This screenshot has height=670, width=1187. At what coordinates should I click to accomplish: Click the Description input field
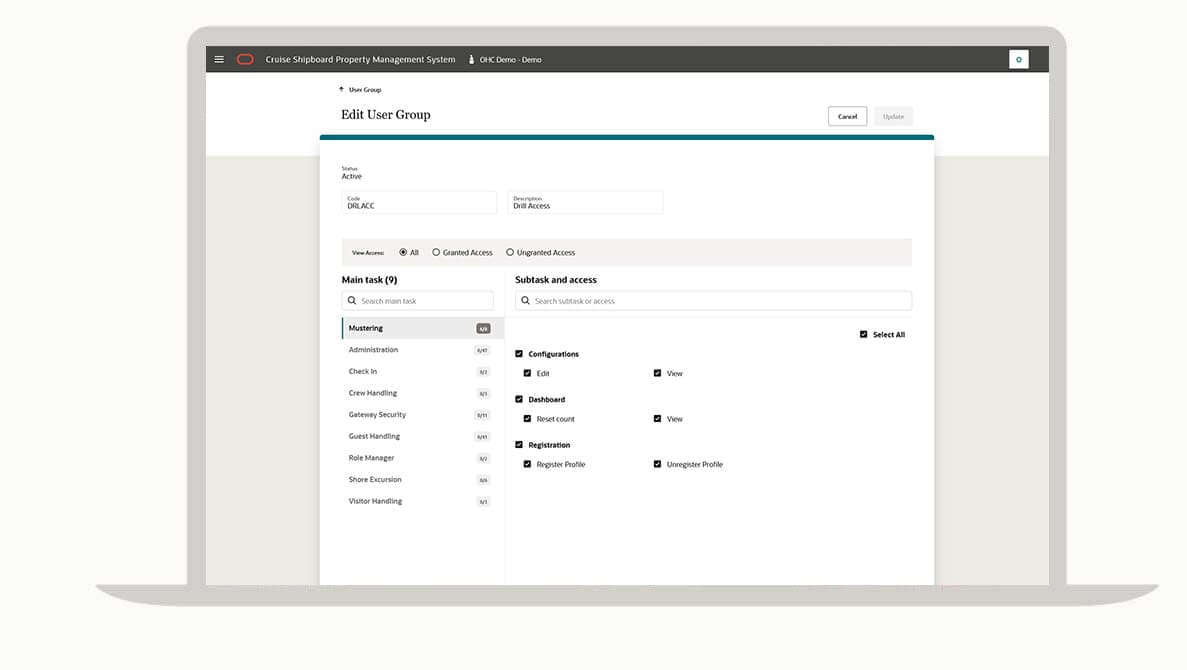pyautogui.click(x=585, y=203)
